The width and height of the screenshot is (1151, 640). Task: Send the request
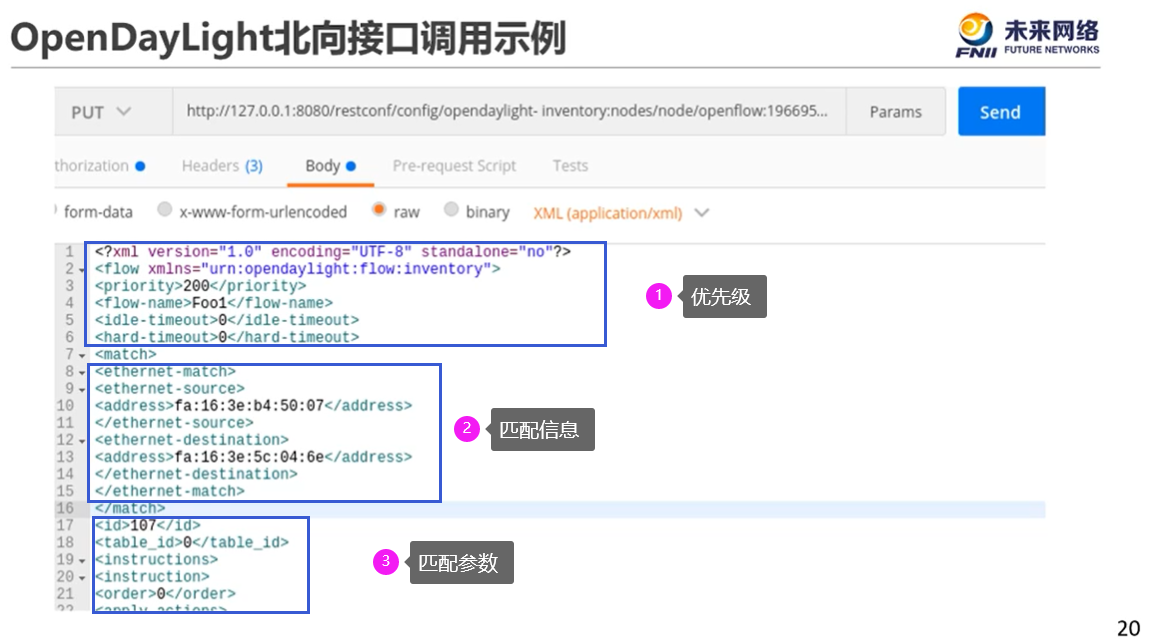1001,112
